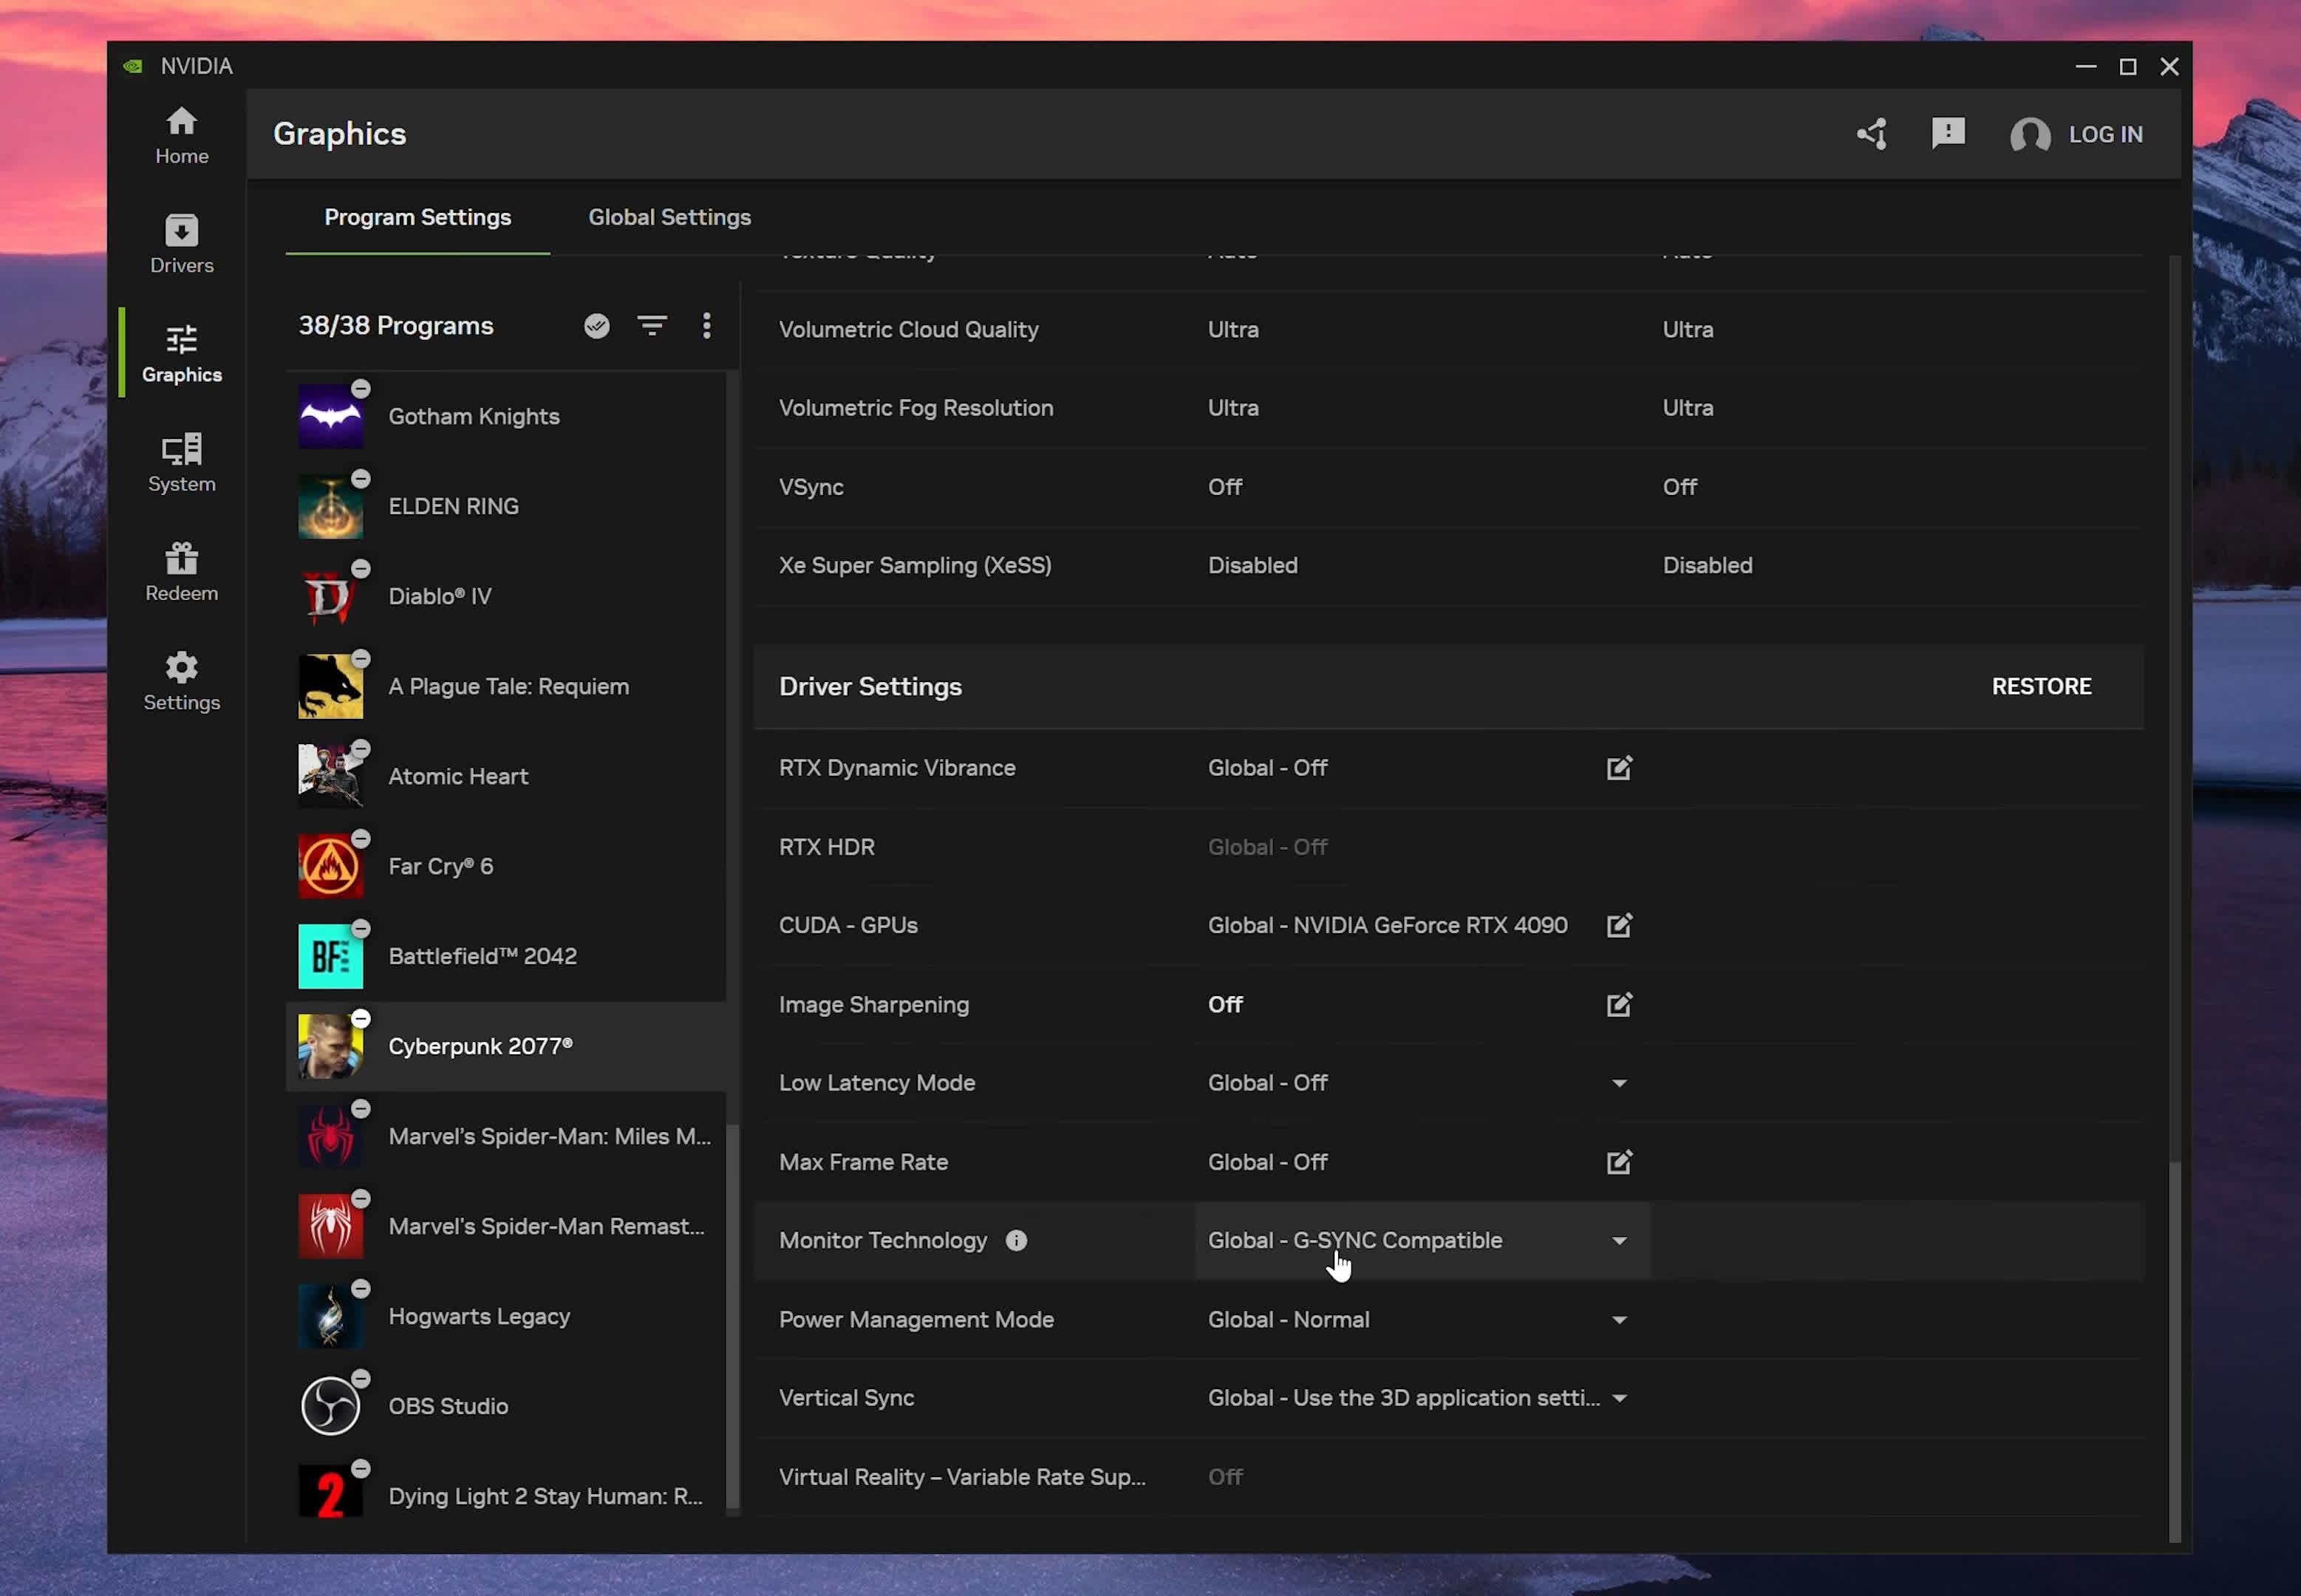Open the System panel from the sidebar
The width and height of the screenshot is (2301, 1596).
[x=181, y=462]
